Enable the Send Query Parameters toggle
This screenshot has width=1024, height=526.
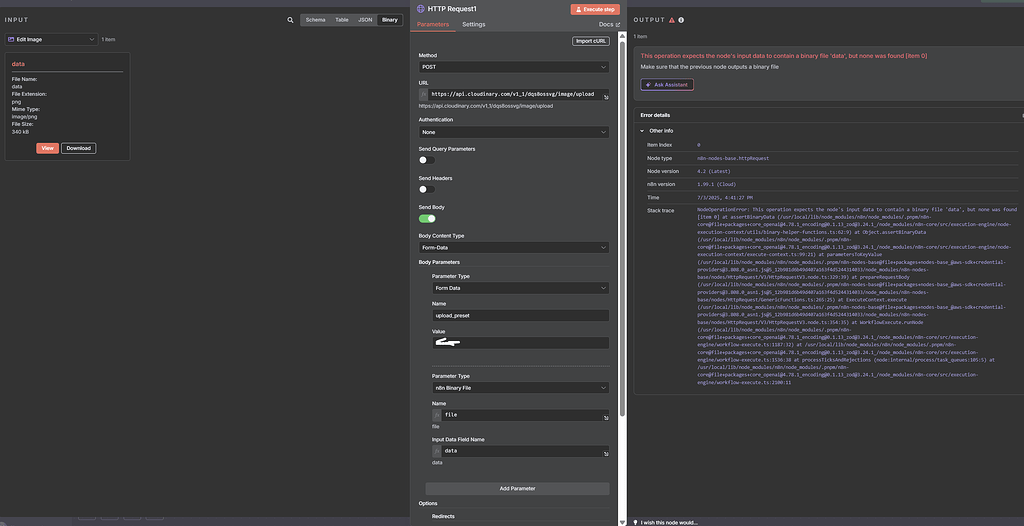click(x=427, y=159)
